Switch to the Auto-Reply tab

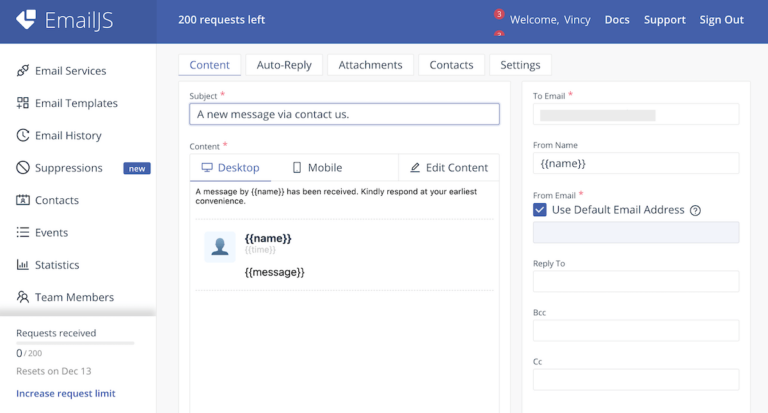284,65
